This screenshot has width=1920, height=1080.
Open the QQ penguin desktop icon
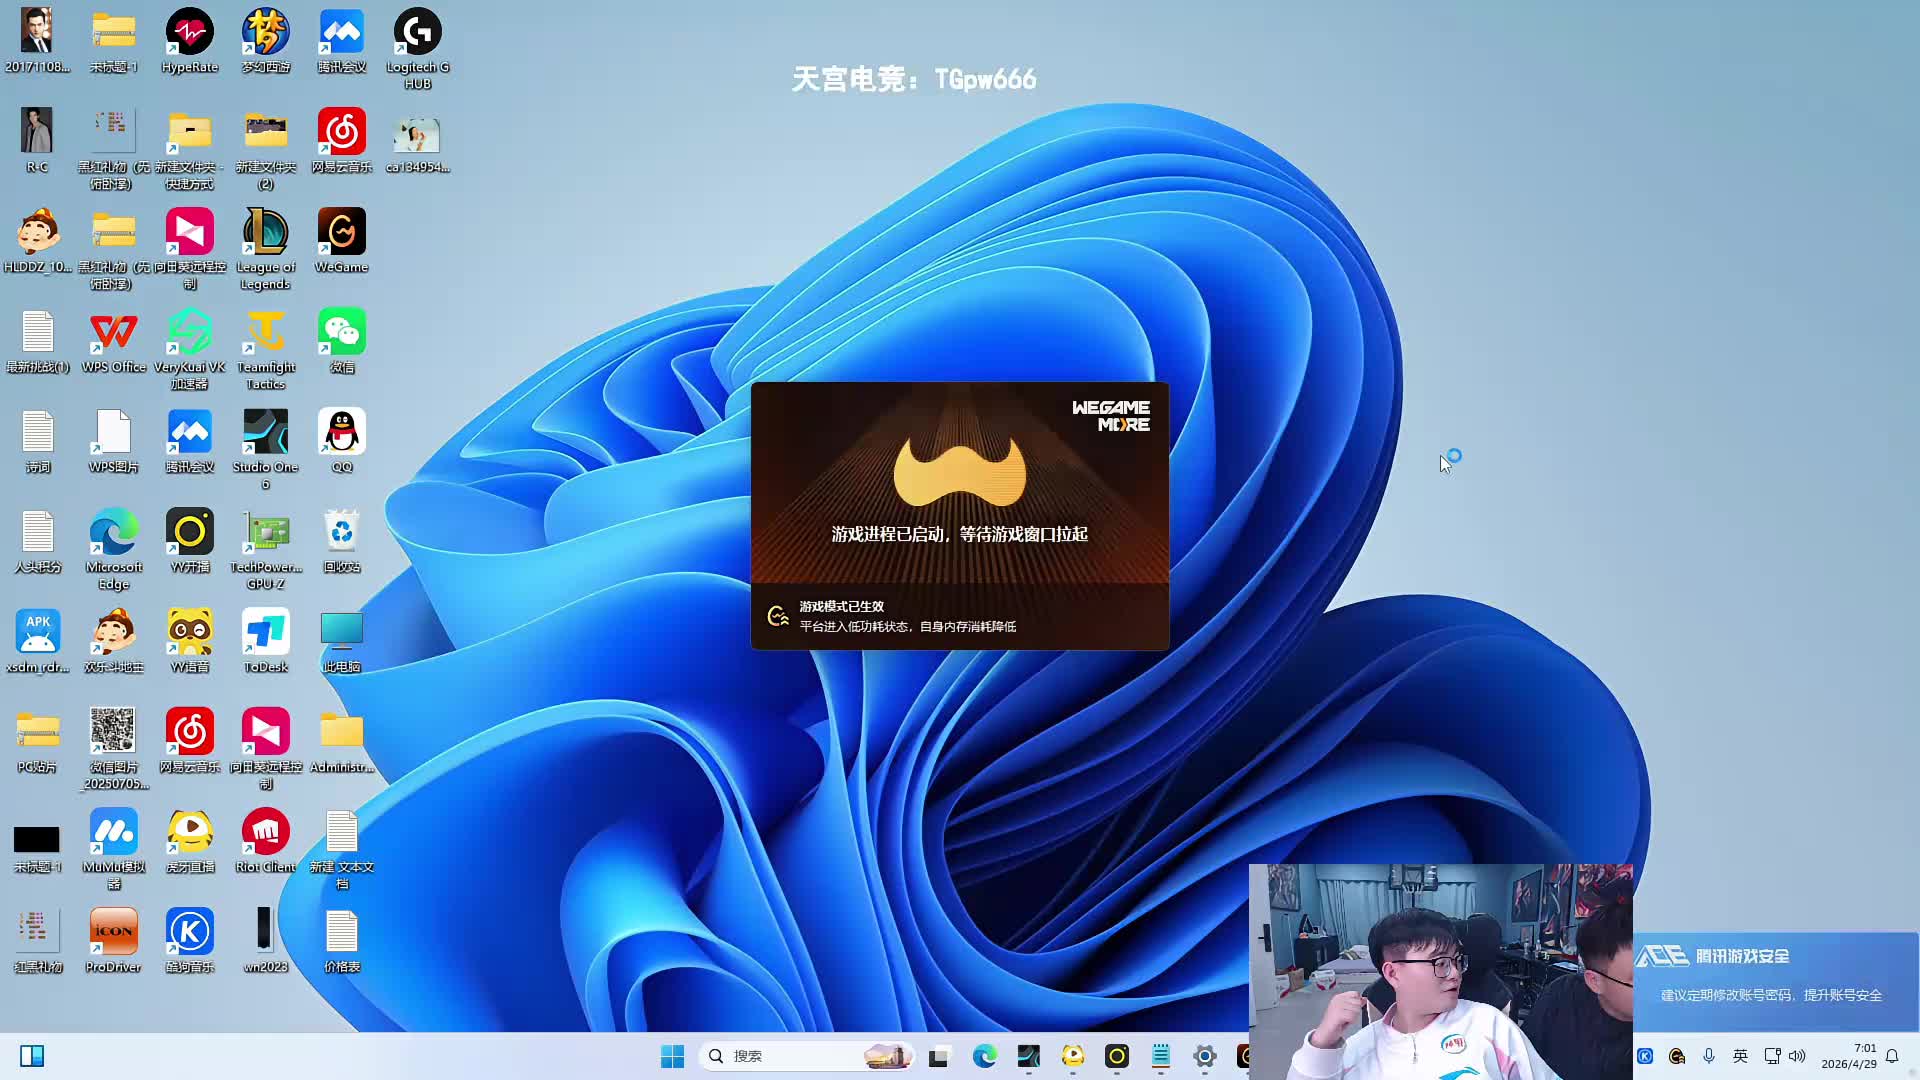[x=341, y=433]
